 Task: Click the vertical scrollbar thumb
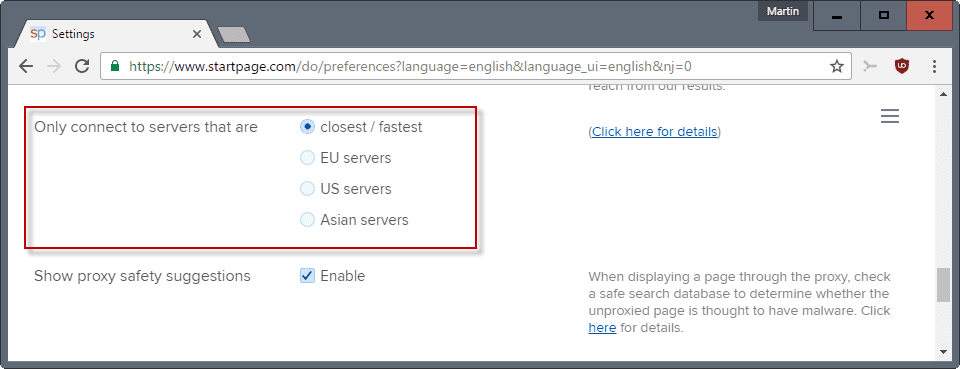[x=943, y=285]
